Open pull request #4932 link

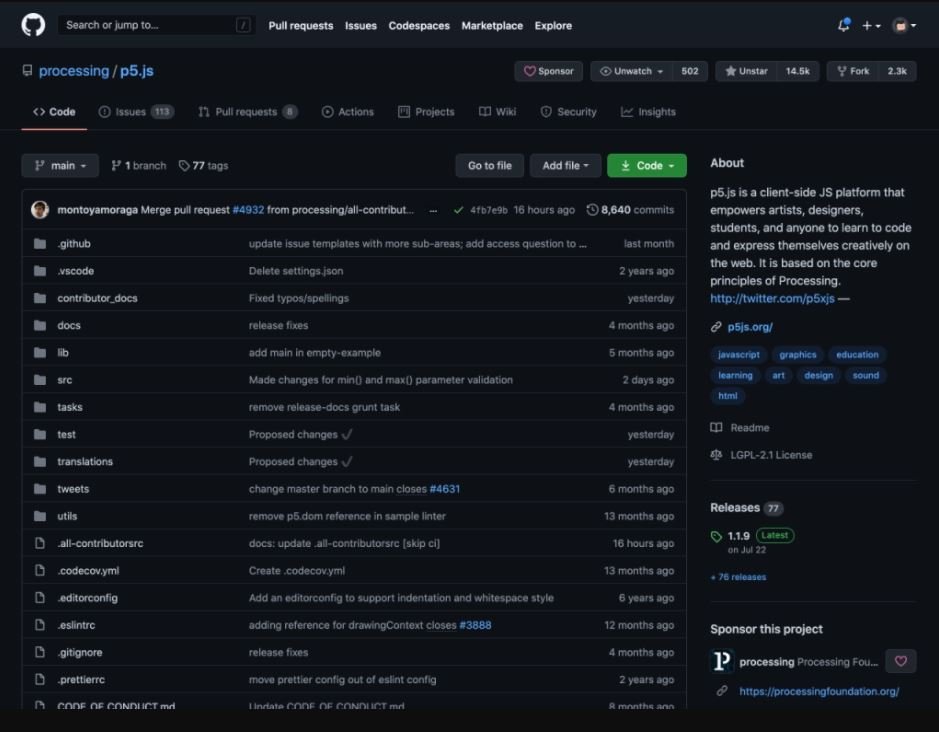point(248,210)
